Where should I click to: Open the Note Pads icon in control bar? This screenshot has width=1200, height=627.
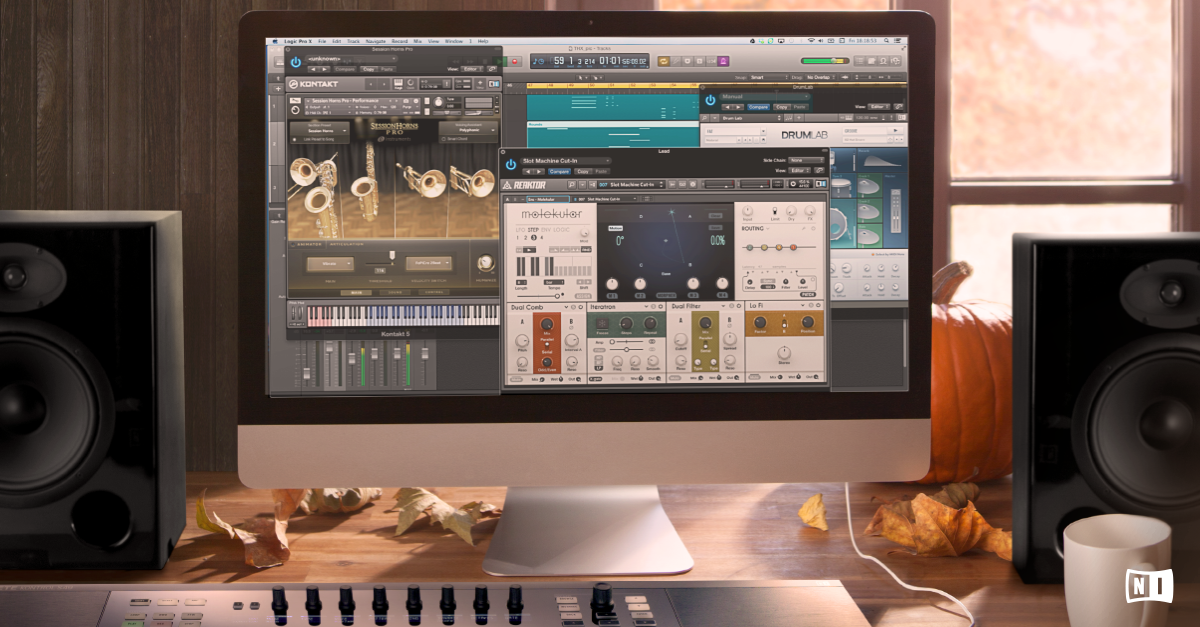point(872,61)
